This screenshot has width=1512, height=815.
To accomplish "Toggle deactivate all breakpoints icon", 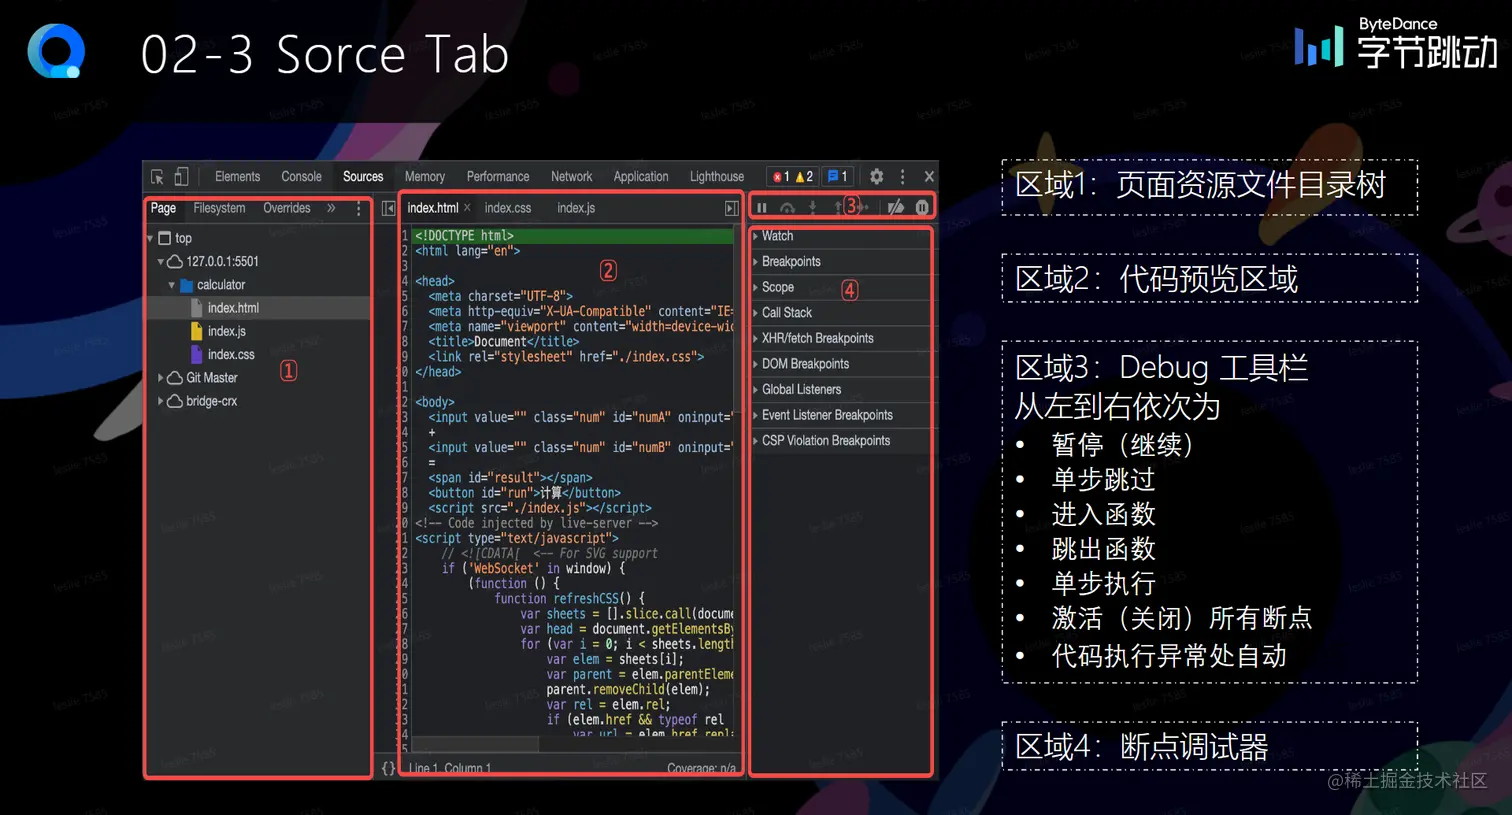I will point(896,207).
